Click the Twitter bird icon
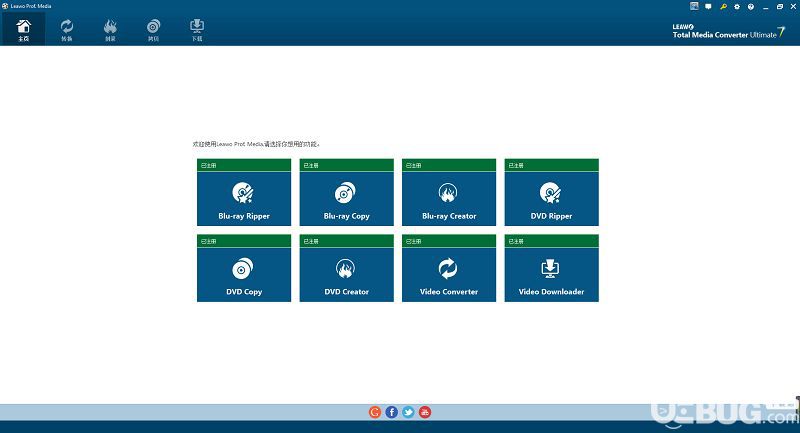 408,412
